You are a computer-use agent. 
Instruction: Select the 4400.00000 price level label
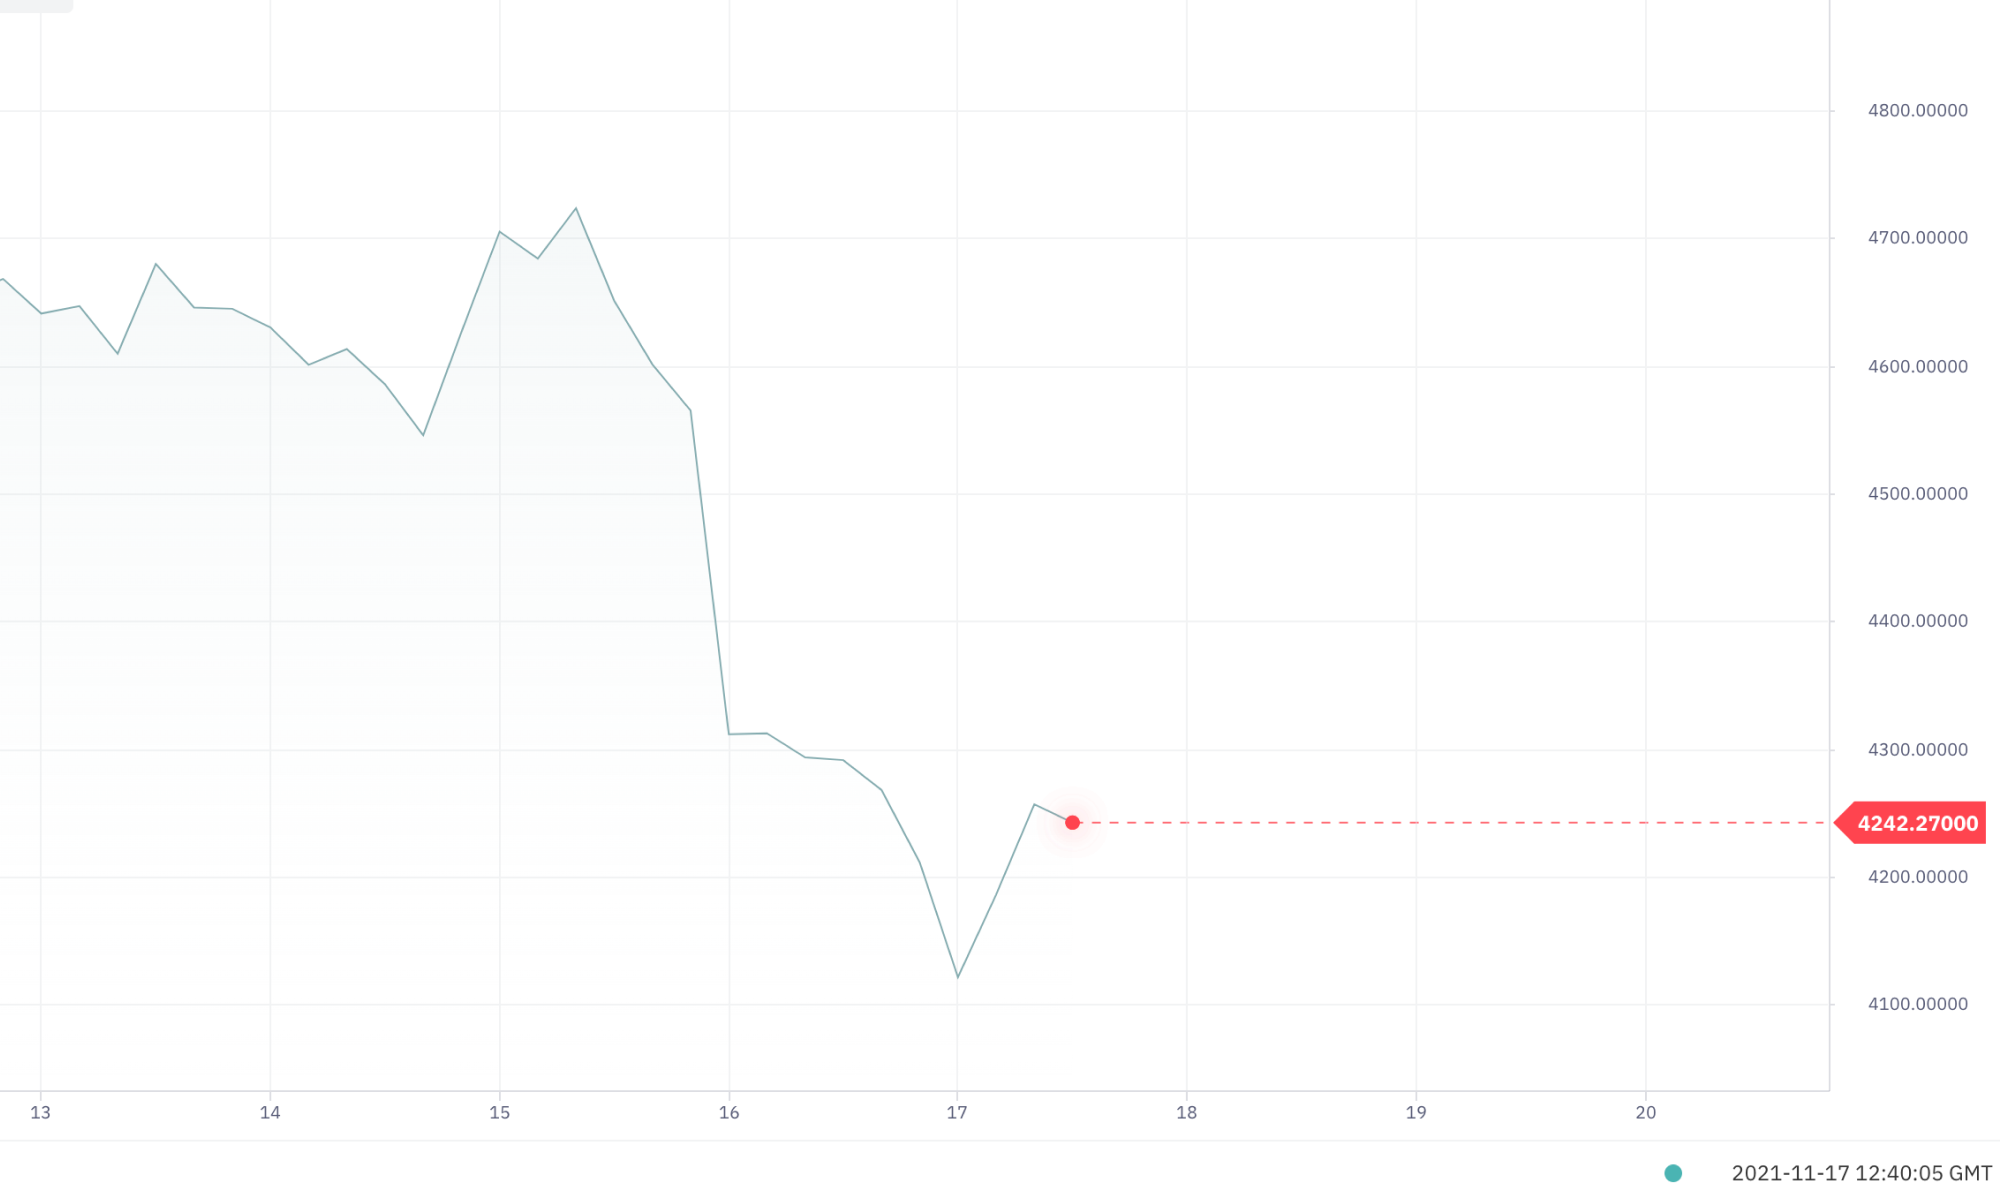coord(1917,621)
